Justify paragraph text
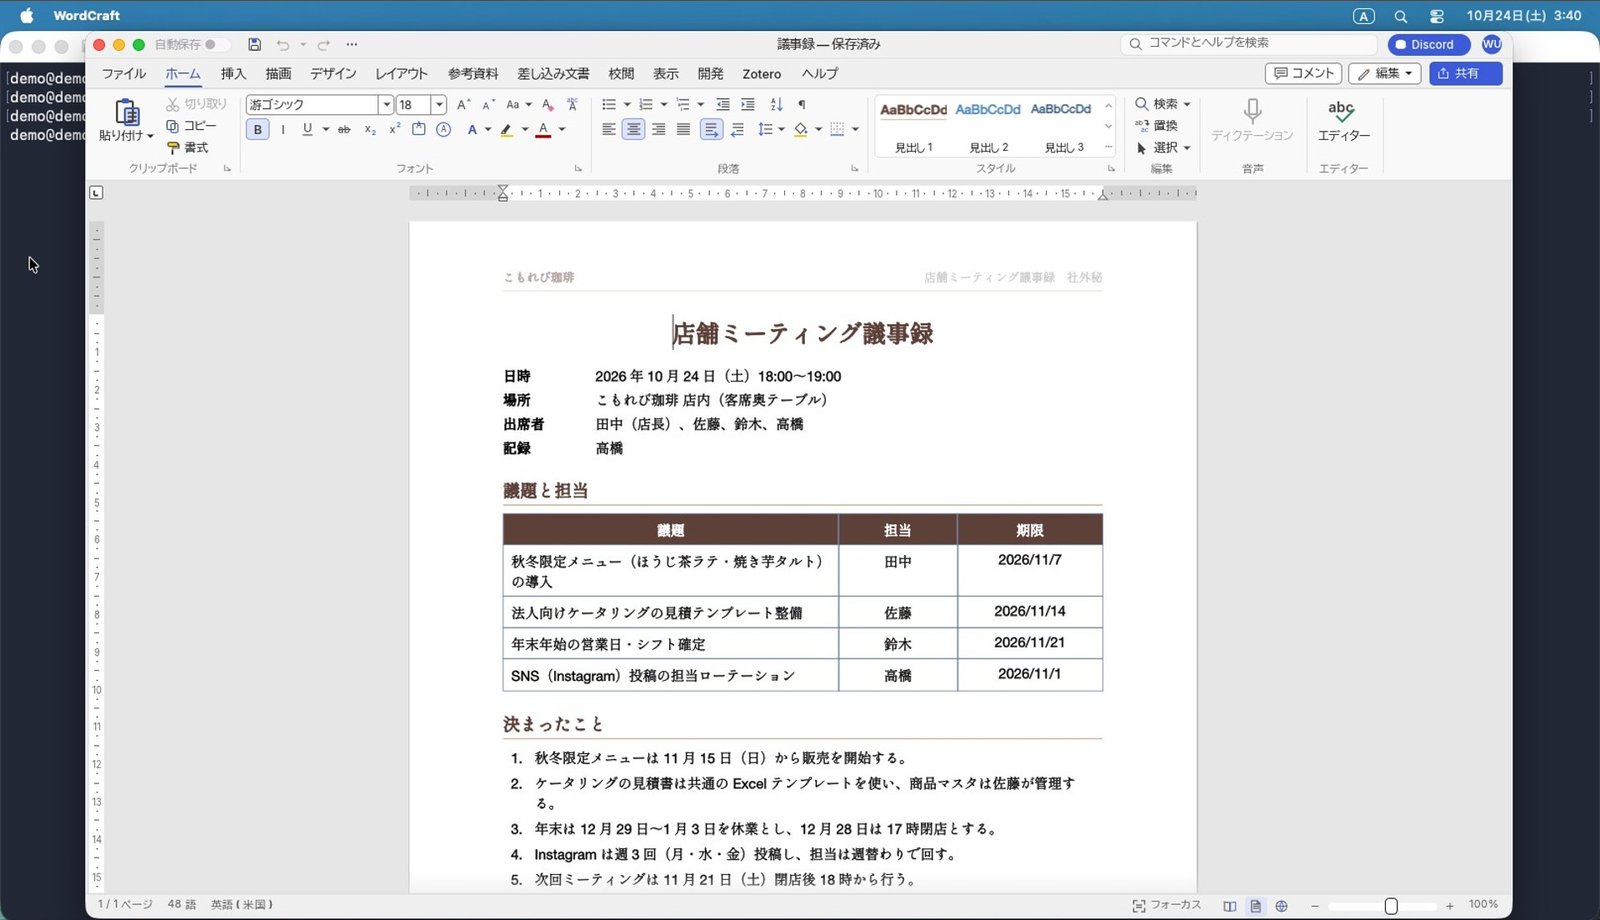 pyautogui.click(x=683, y=129)
